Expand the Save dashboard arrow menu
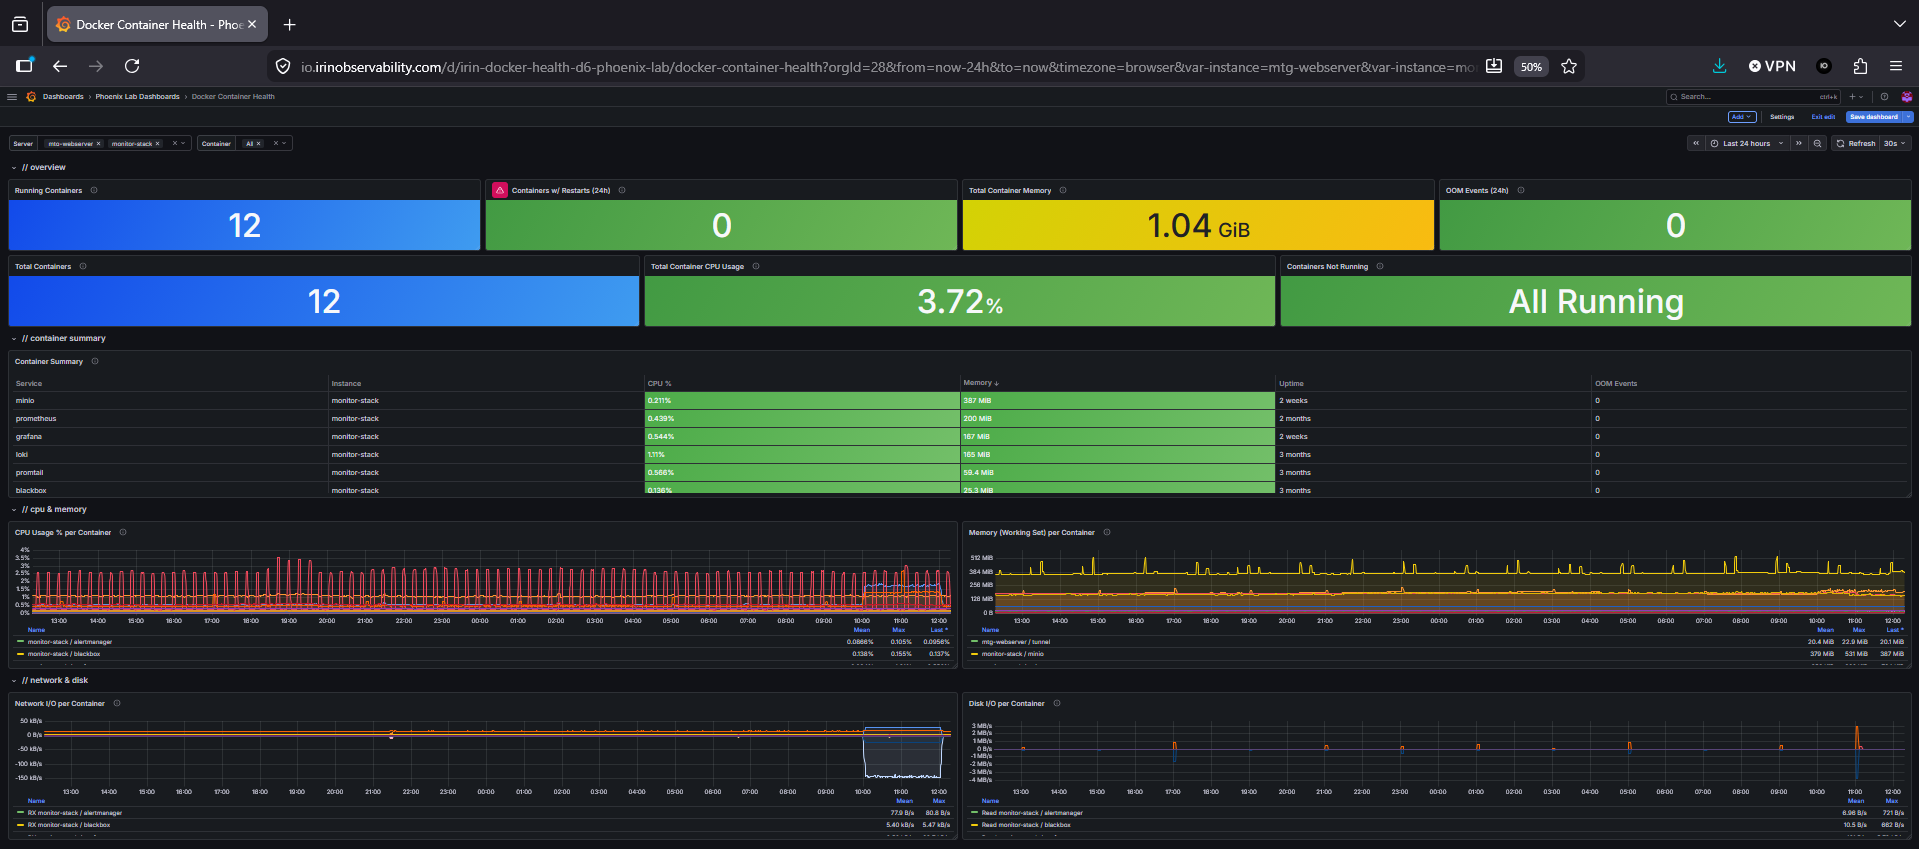This screenshot has width=1919, height=849. [x=1908, y=117]
